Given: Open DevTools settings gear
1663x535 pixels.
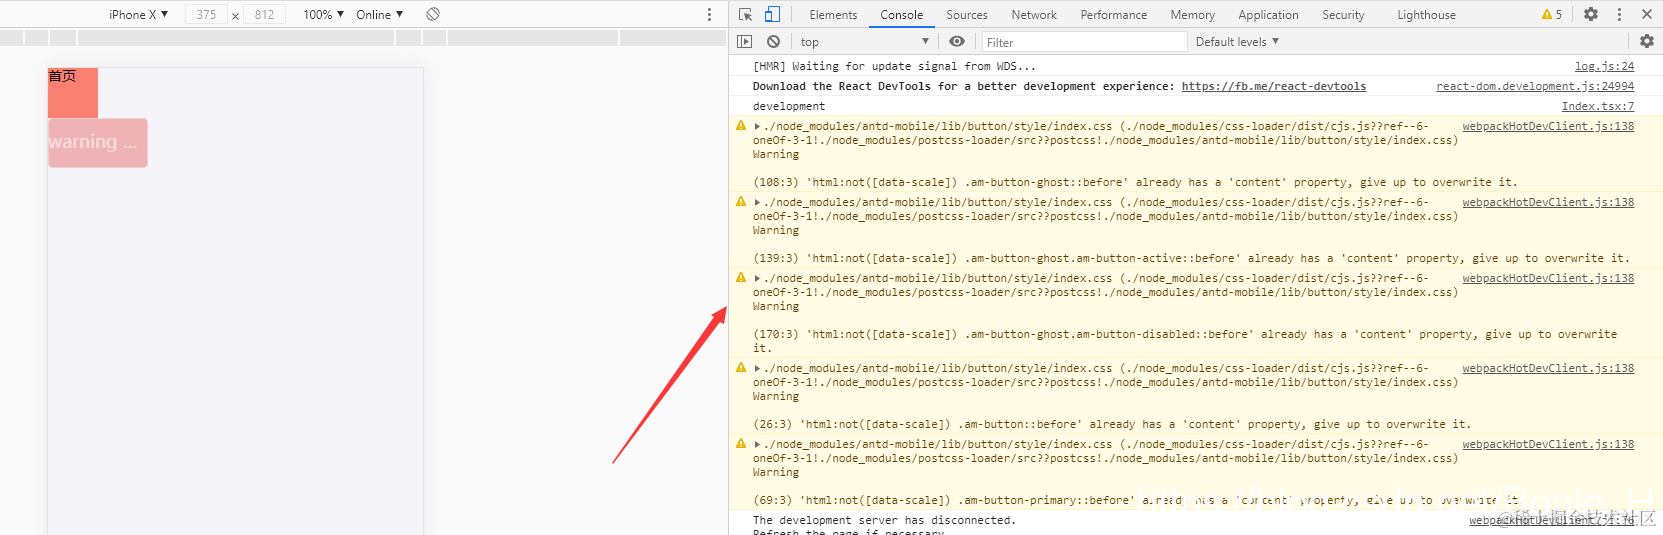Looking at the screenshot, I should [x=1591, y=14].
